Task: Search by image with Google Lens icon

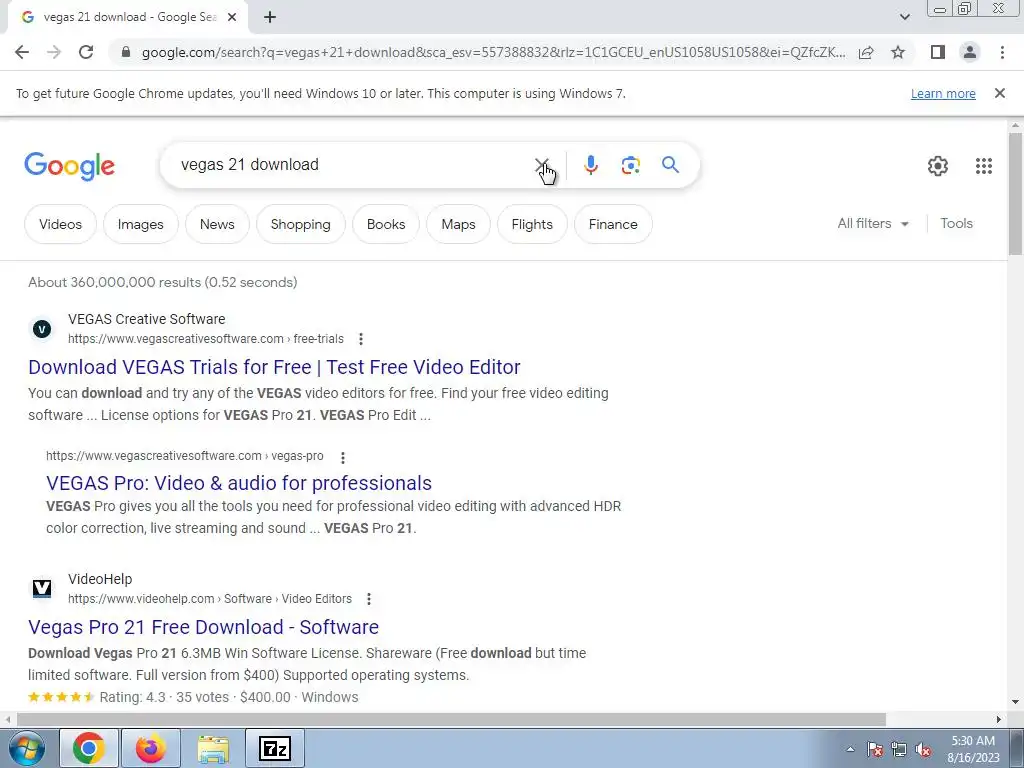Action: point(630,165)
